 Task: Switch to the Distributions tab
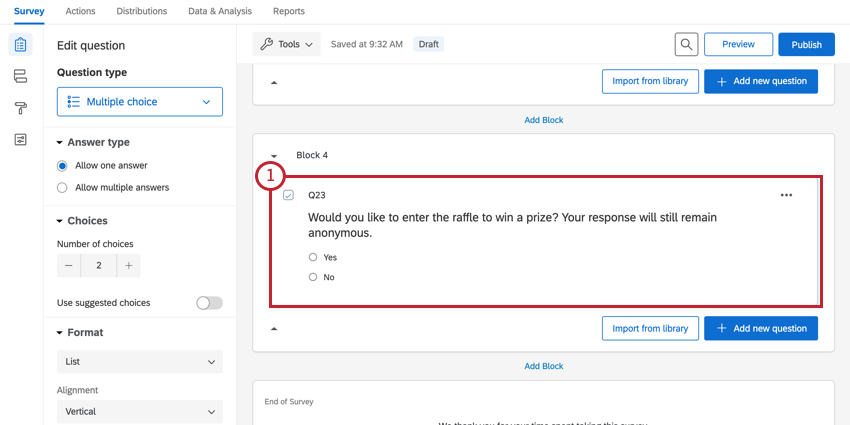click(x=142, y=11)
